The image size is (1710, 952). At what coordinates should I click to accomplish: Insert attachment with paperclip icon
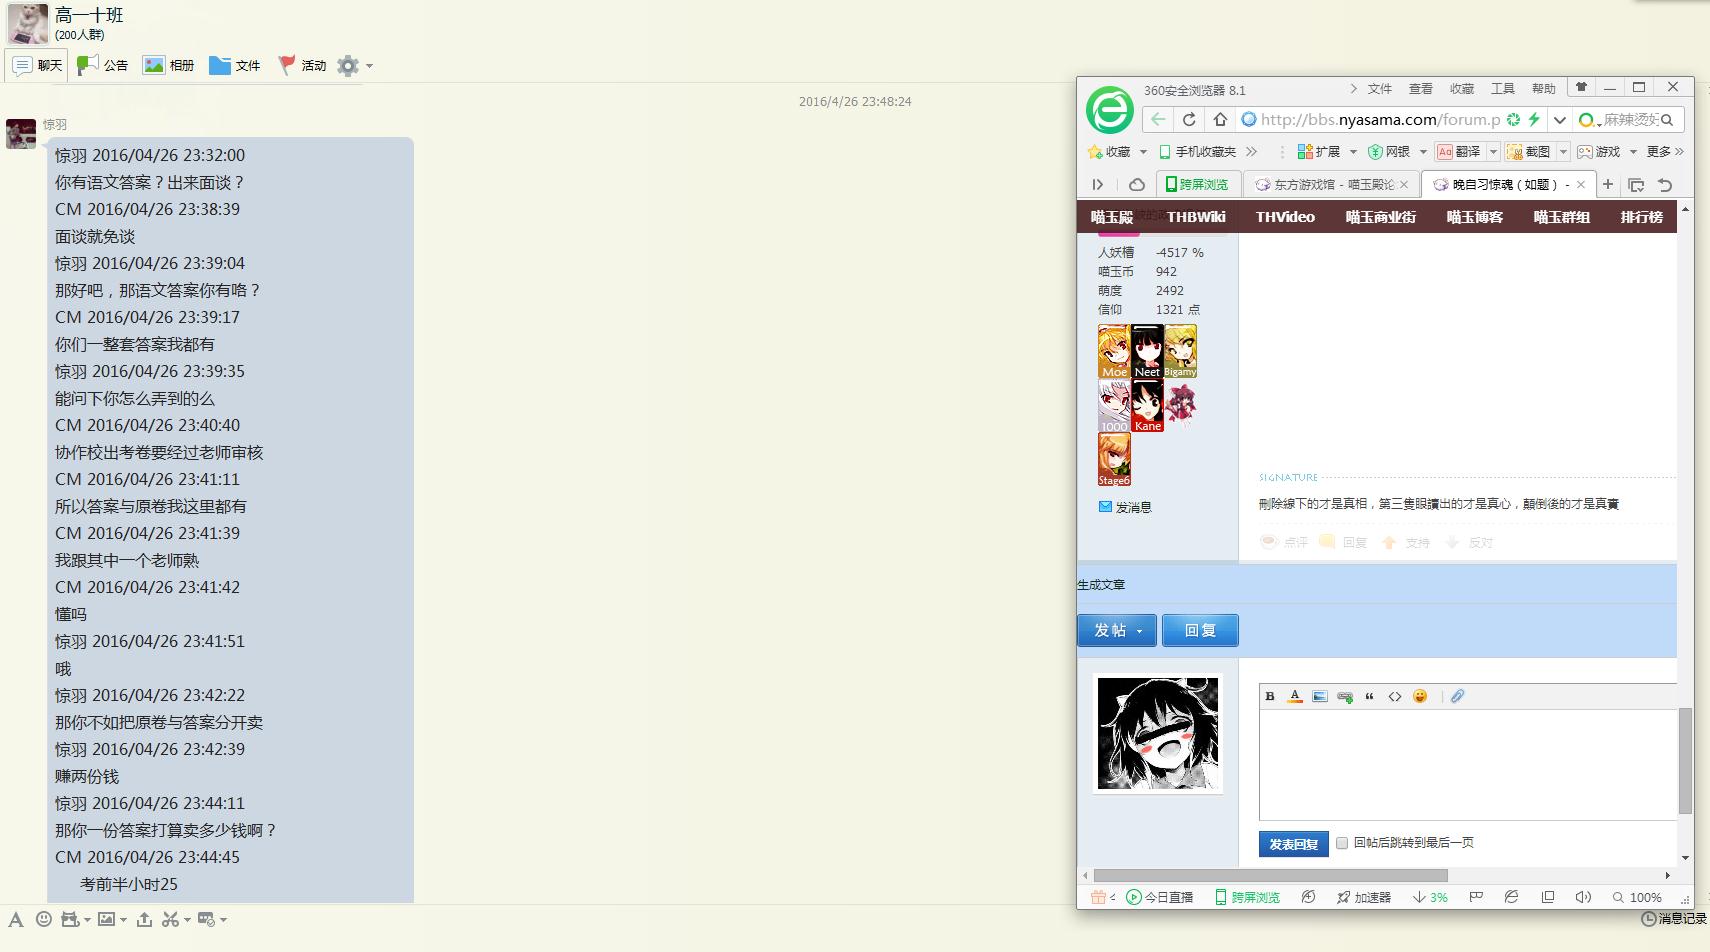(1457, 697)
